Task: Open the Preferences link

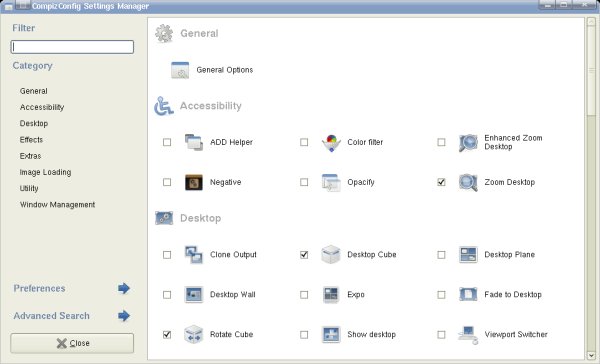Action: 39,288
